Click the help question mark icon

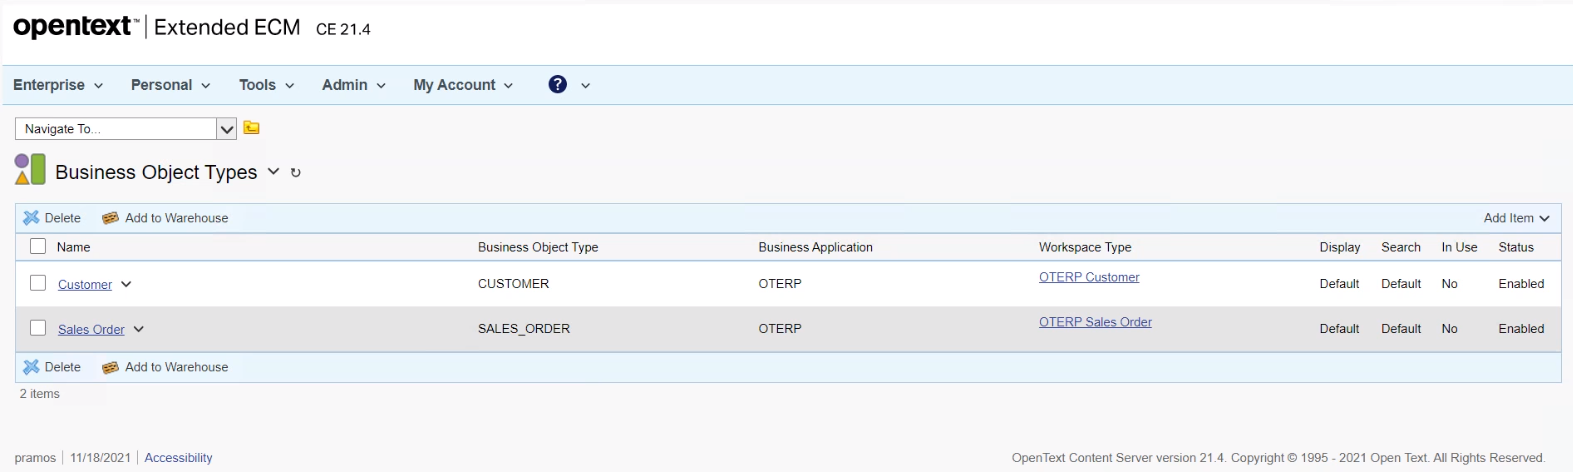click(557, 85)
